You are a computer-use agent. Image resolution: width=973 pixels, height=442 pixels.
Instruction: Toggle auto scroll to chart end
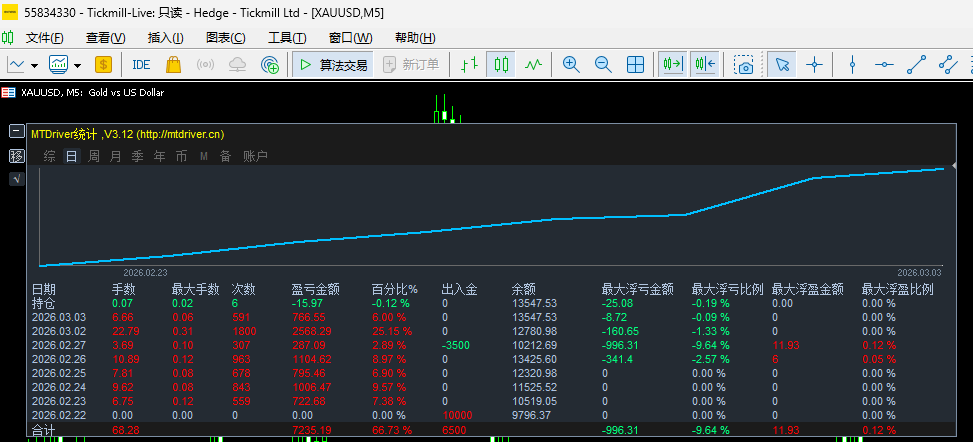tap(673, 64)
